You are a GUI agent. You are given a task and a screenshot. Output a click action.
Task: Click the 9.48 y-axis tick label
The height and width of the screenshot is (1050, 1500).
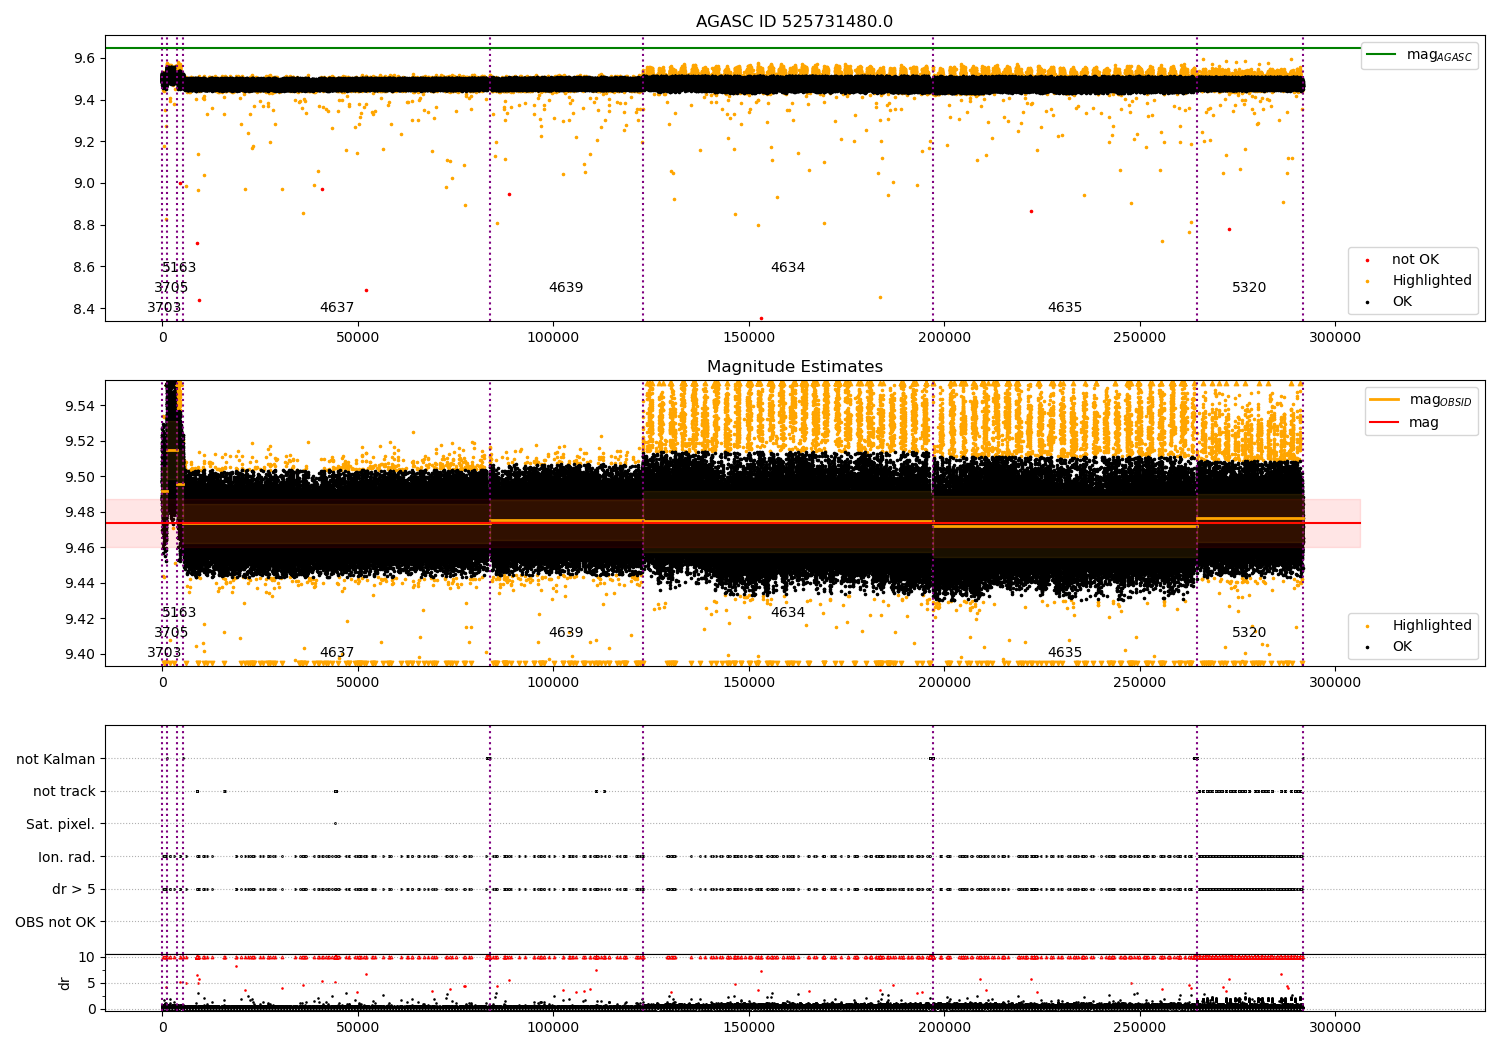[x=80, y=512]
